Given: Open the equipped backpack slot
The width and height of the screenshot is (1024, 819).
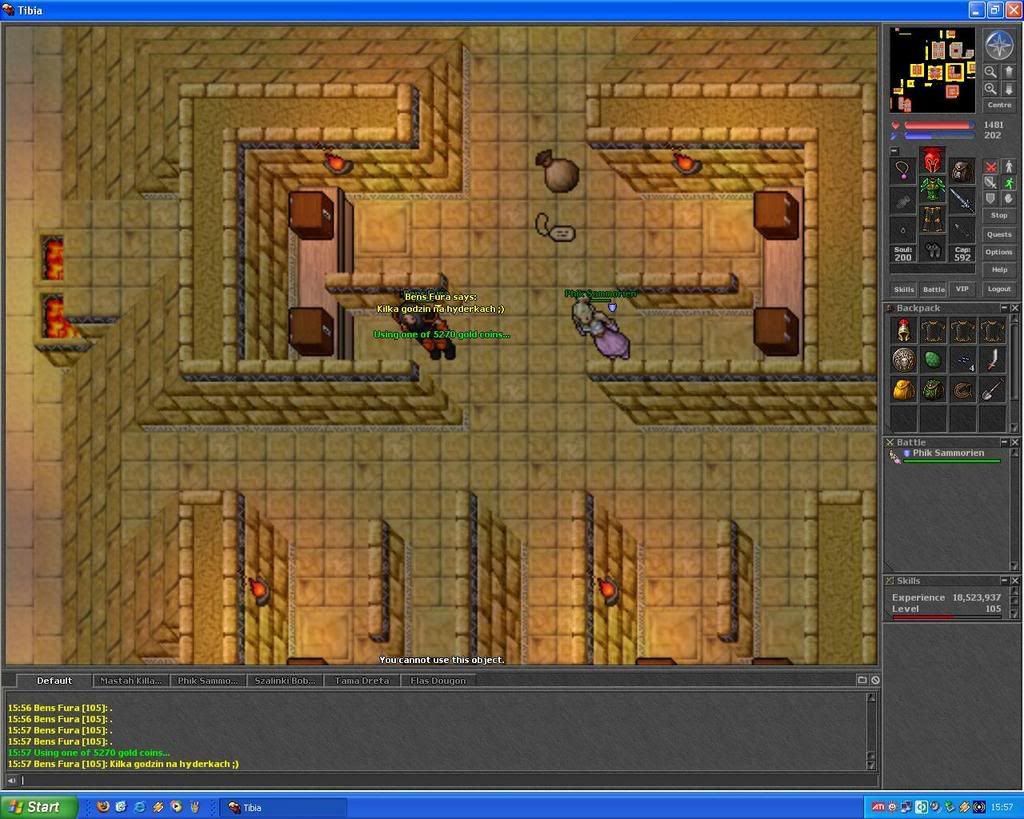Looking at the screenshot, I should 962,170.
